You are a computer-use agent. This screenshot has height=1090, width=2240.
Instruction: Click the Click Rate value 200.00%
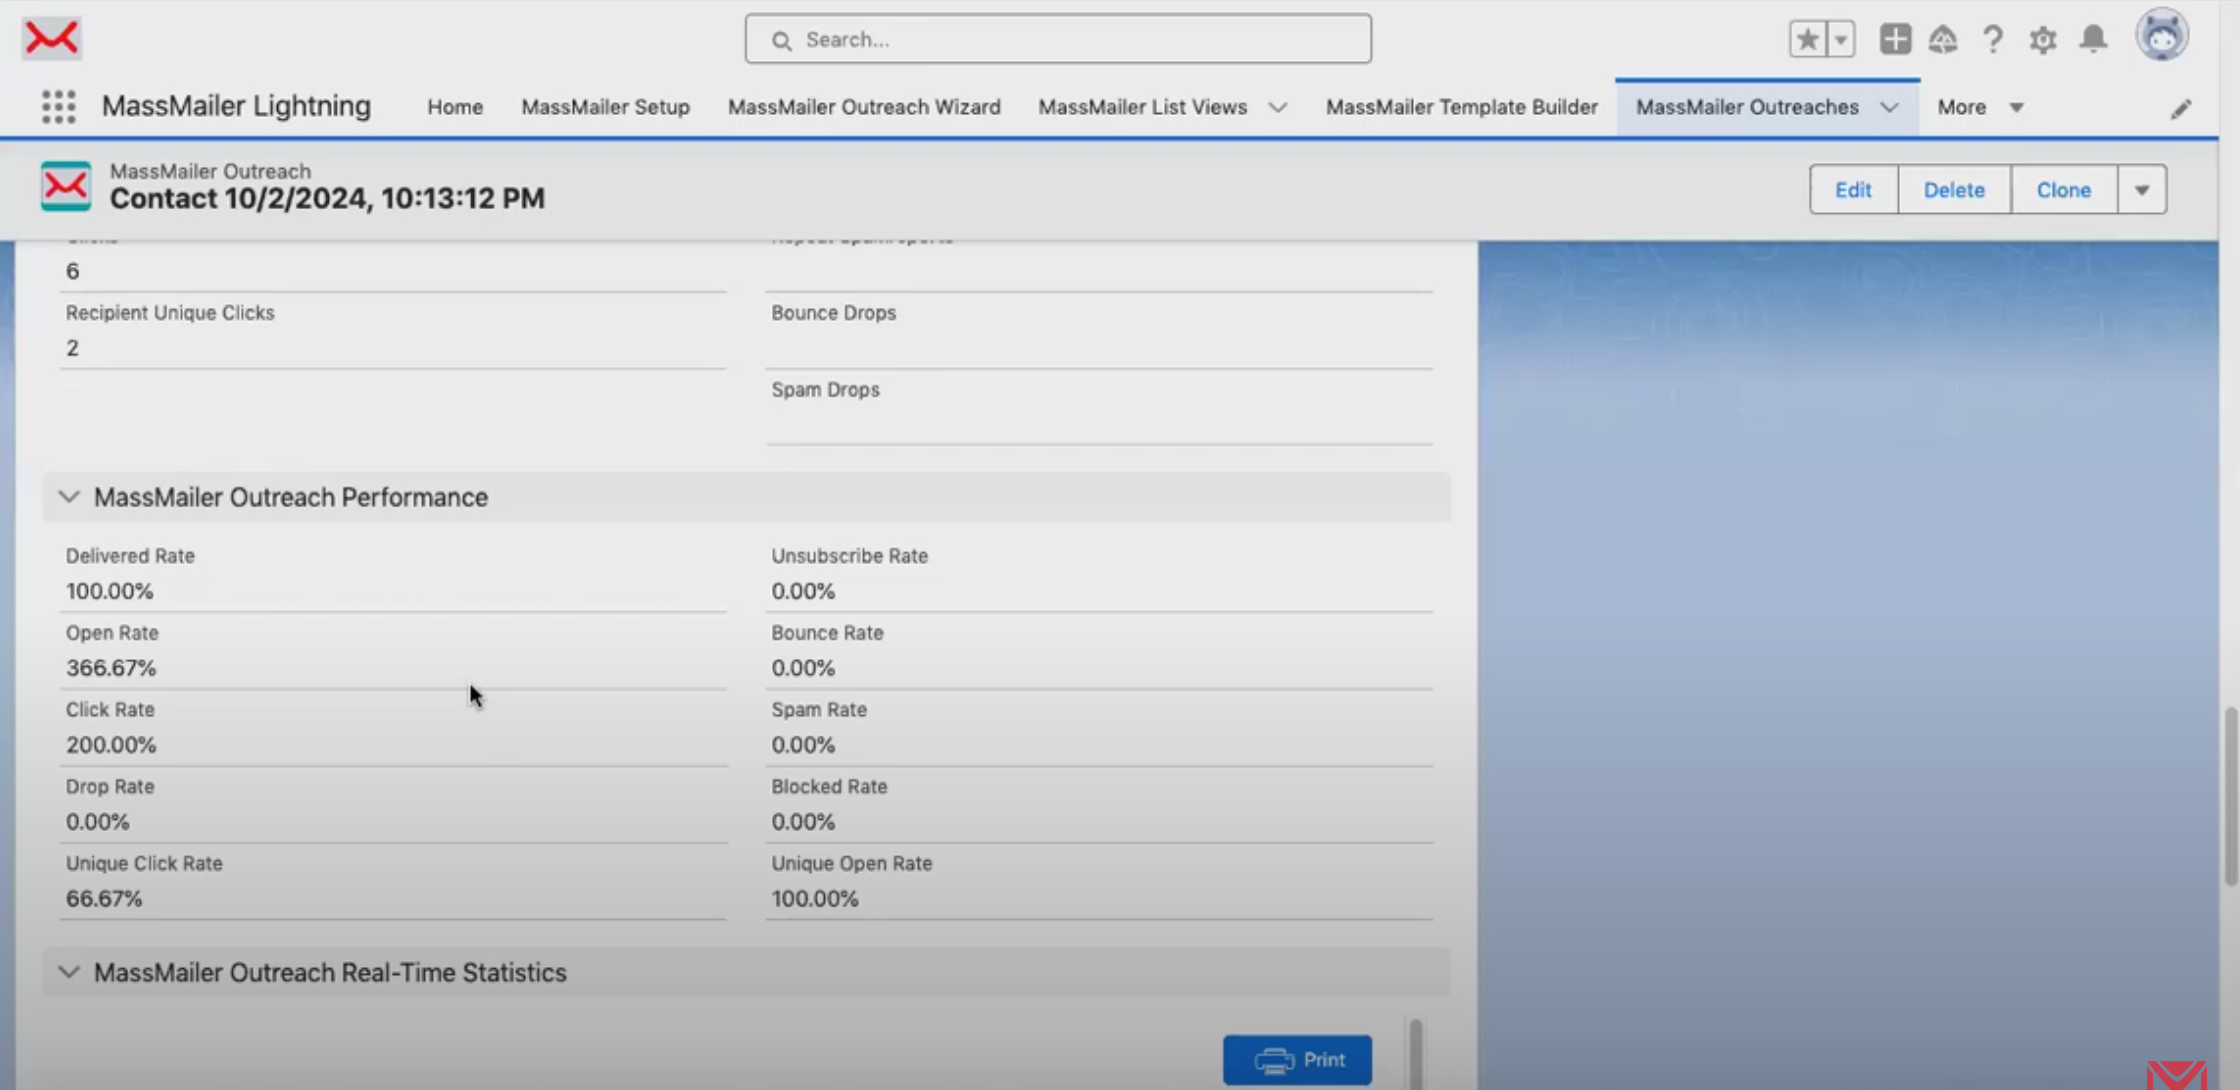[111, 744]
